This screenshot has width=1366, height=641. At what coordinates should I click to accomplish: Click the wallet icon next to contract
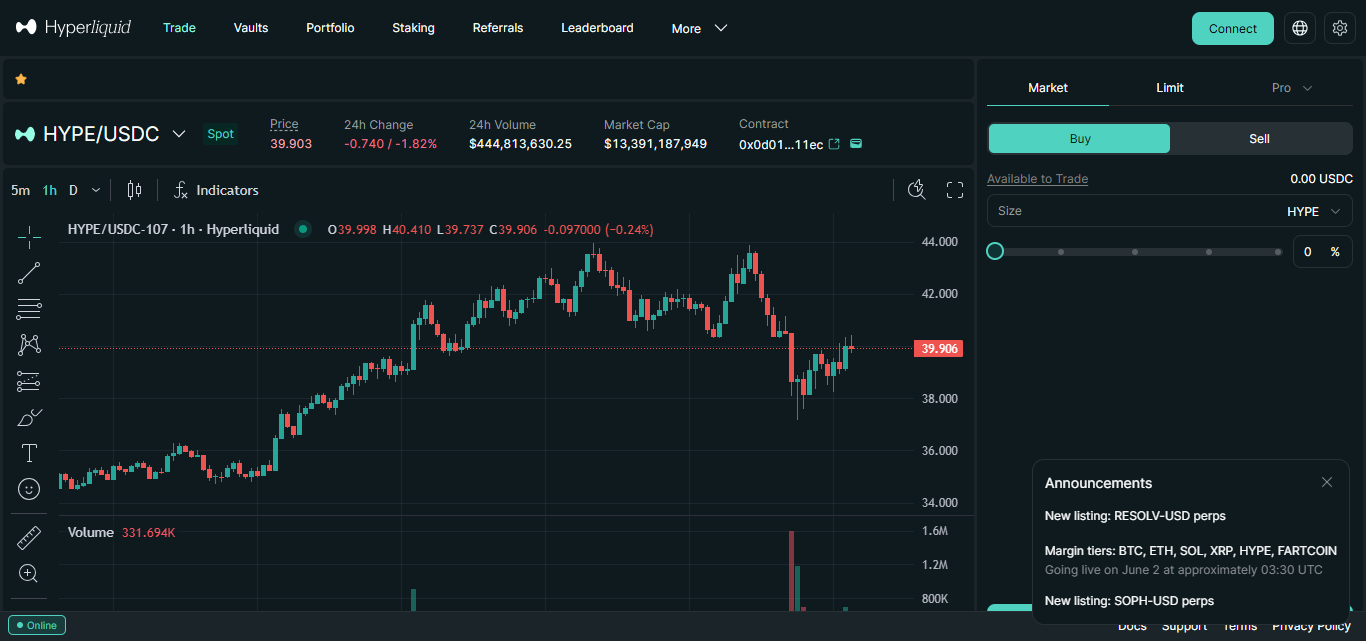click(856, 144)
